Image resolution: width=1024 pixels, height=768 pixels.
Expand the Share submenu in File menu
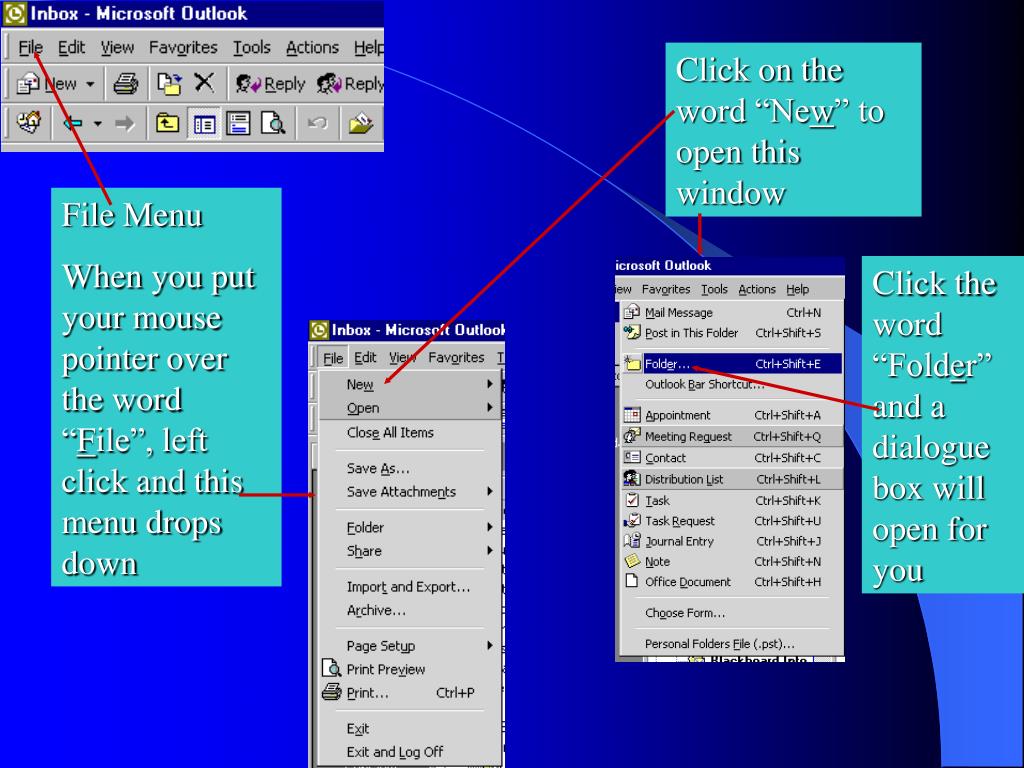411,551
